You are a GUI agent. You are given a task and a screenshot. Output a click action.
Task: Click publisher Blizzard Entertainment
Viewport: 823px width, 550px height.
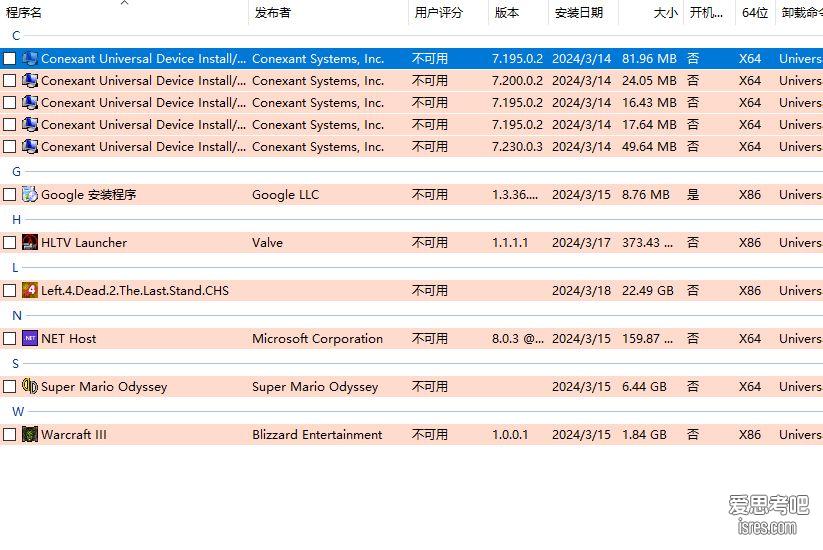coord(317,435)
